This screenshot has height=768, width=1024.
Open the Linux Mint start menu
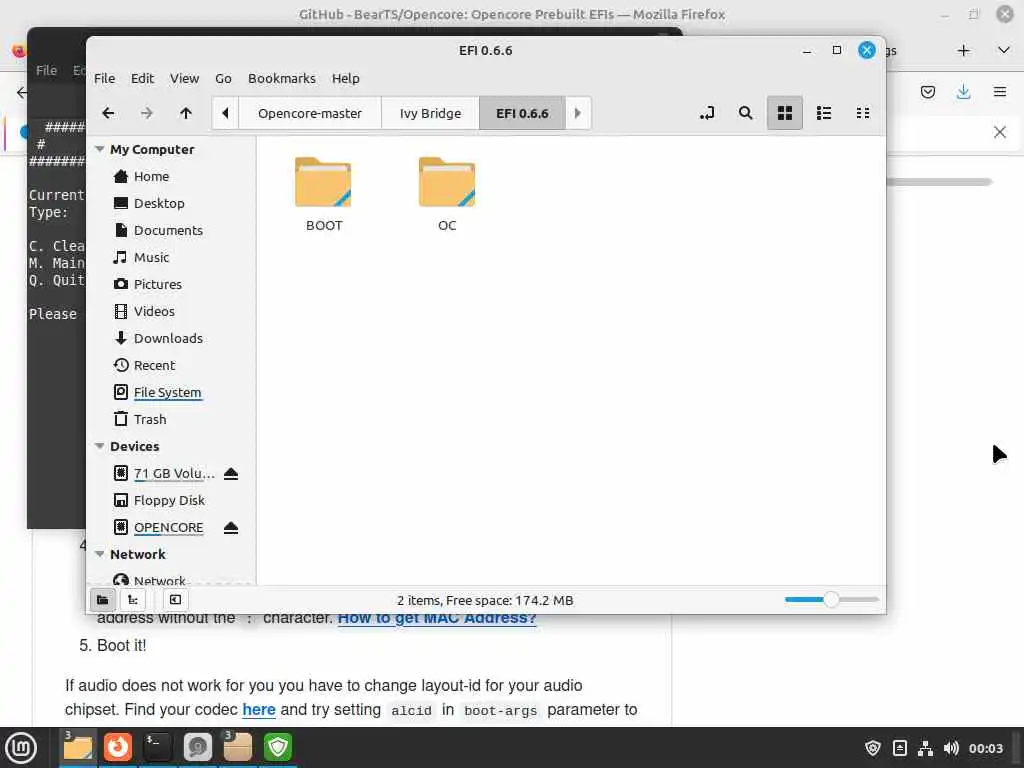click(x=22, y=748)
